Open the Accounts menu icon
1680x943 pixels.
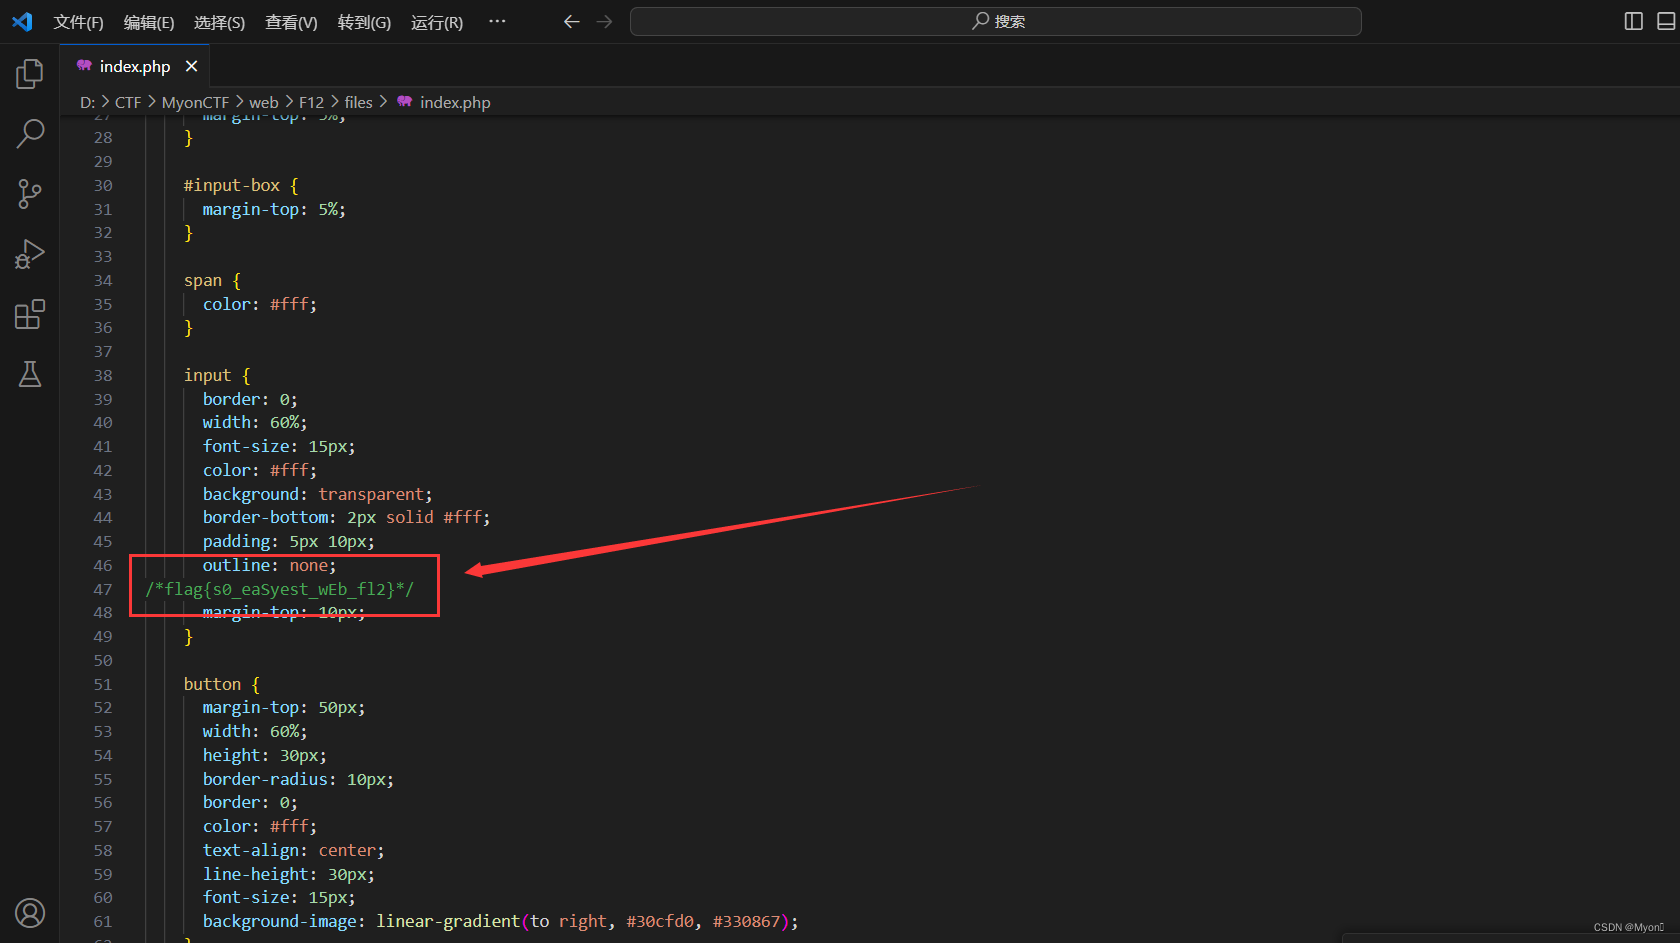click(30, 912)
